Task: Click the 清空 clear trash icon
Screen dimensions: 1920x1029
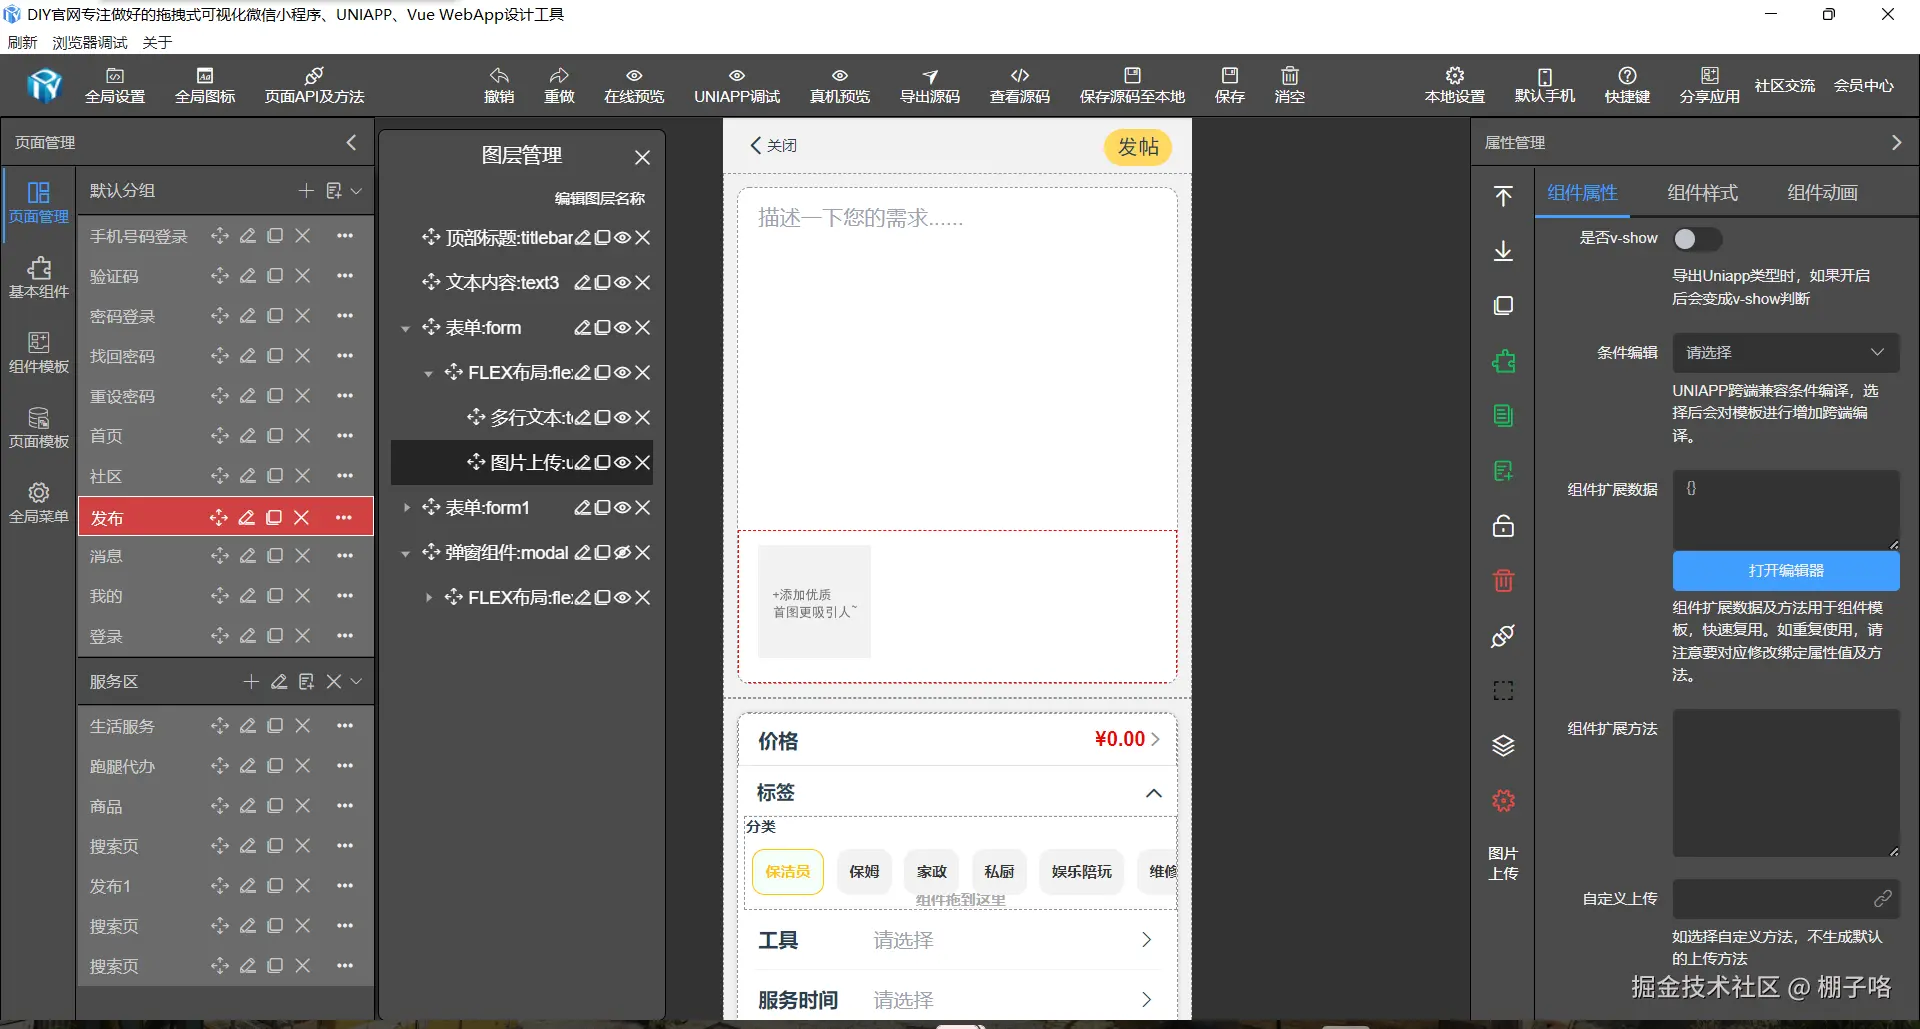Action: click(x=1290, y=86)
